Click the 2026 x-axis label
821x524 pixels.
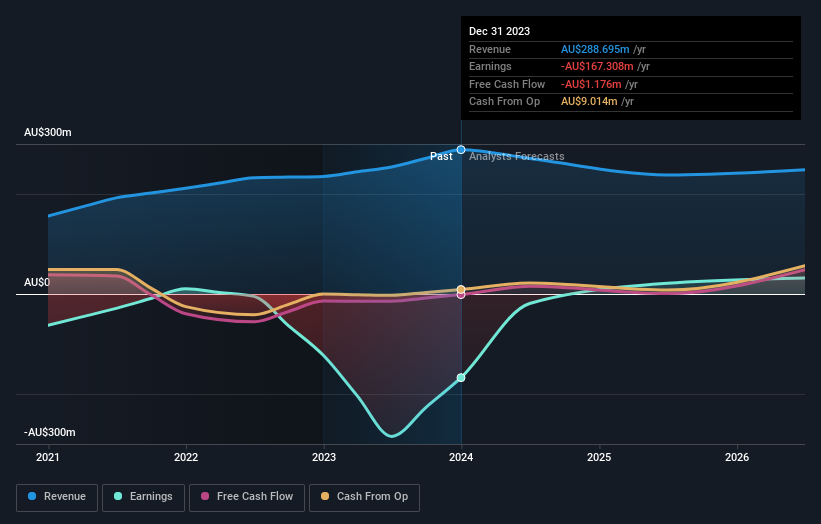tap(737, 457)
